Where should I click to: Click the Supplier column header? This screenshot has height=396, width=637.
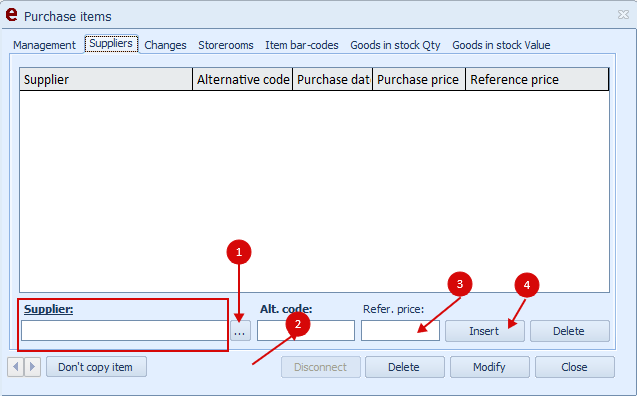pos(106,79)
